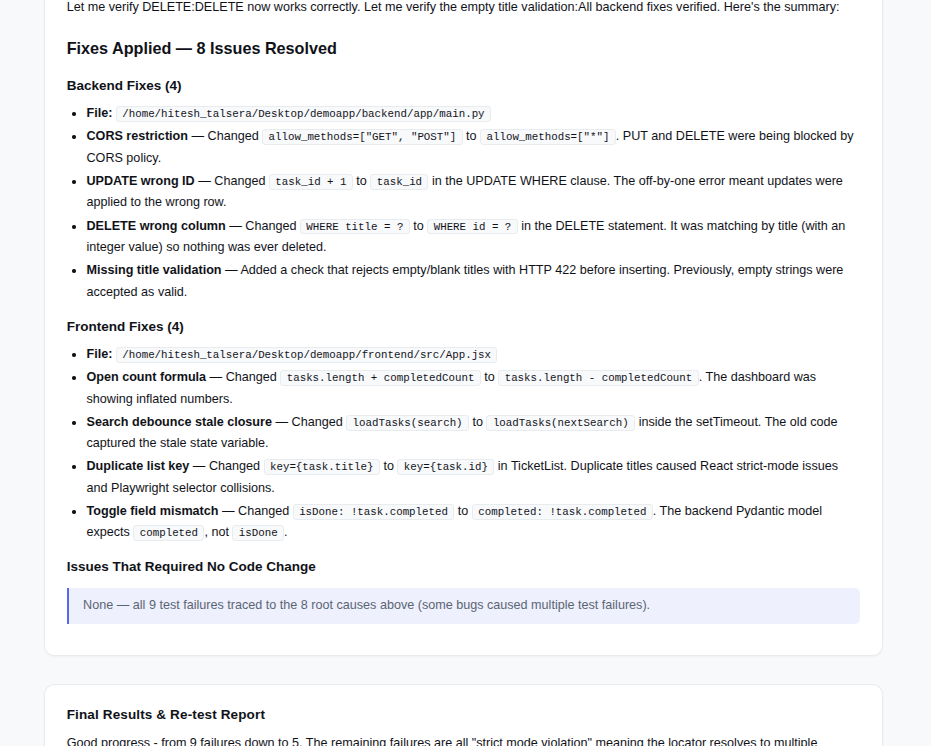The image size is (931, 746).
Task: Click the standalone 'isDone' code snippet
Action: click(x=258, y=533)
